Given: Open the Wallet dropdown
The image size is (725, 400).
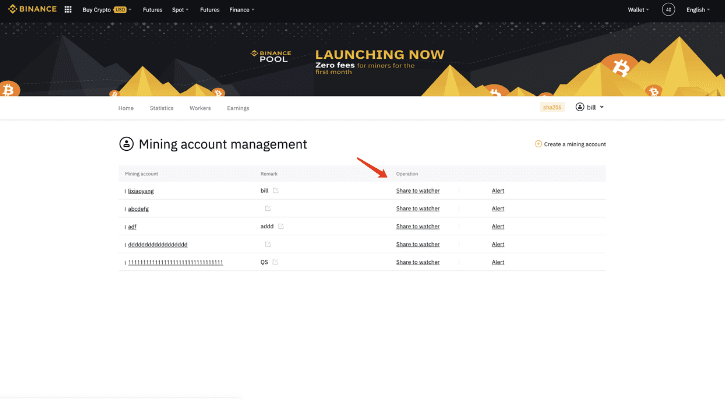Looking at the screenshot, I should click(638, 10).
